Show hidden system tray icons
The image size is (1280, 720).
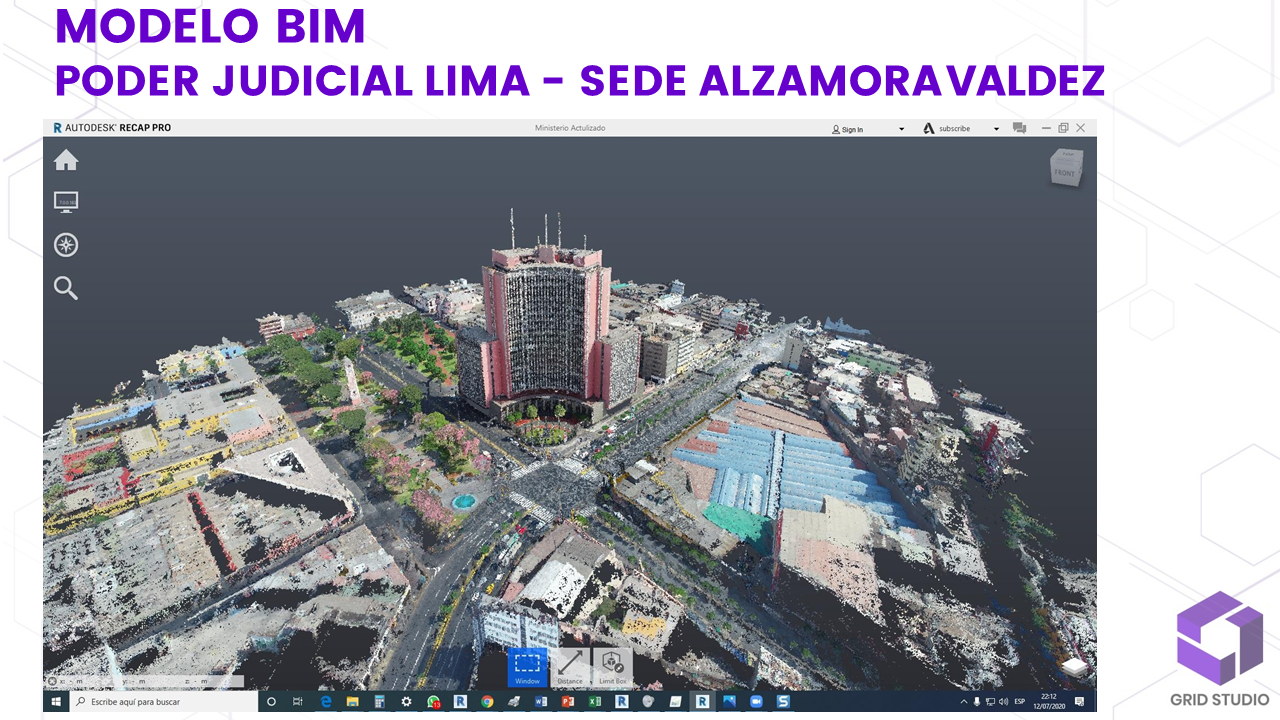pyautogui.click(x=964, y=702)
